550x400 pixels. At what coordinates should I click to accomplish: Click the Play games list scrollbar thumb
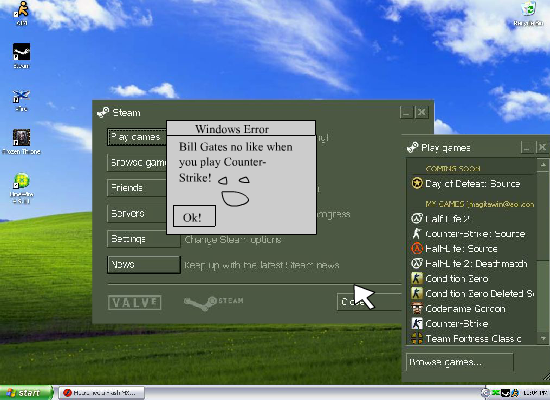click(x=543, y=216)
